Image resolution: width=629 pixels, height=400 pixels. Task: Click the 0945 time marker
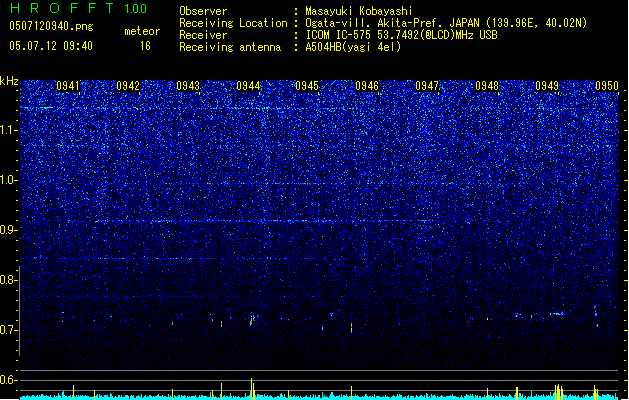(307, 86)
